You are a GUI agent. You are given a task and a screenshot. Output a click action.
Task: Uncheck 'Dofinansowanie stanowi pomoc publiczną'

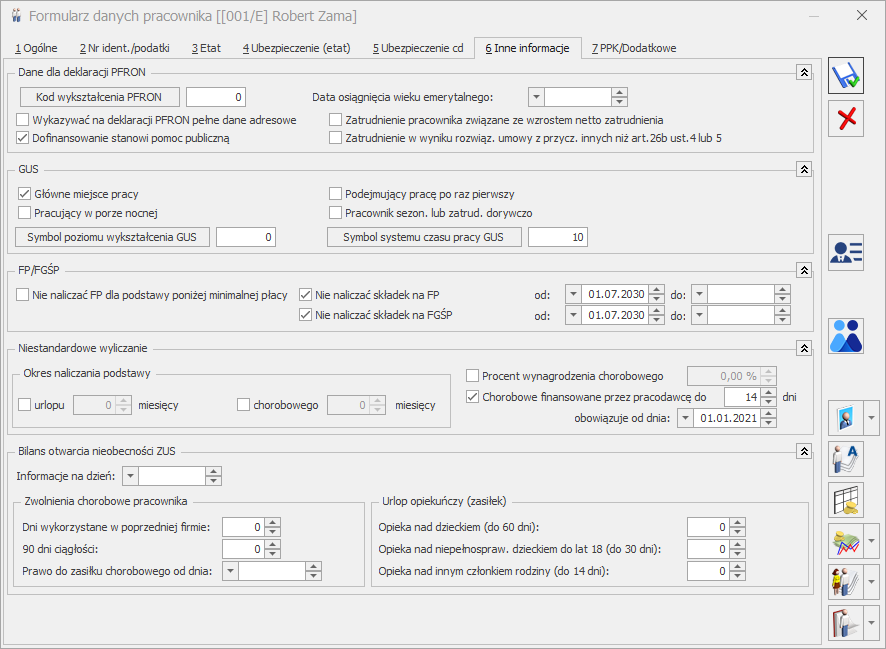(23, 138)
